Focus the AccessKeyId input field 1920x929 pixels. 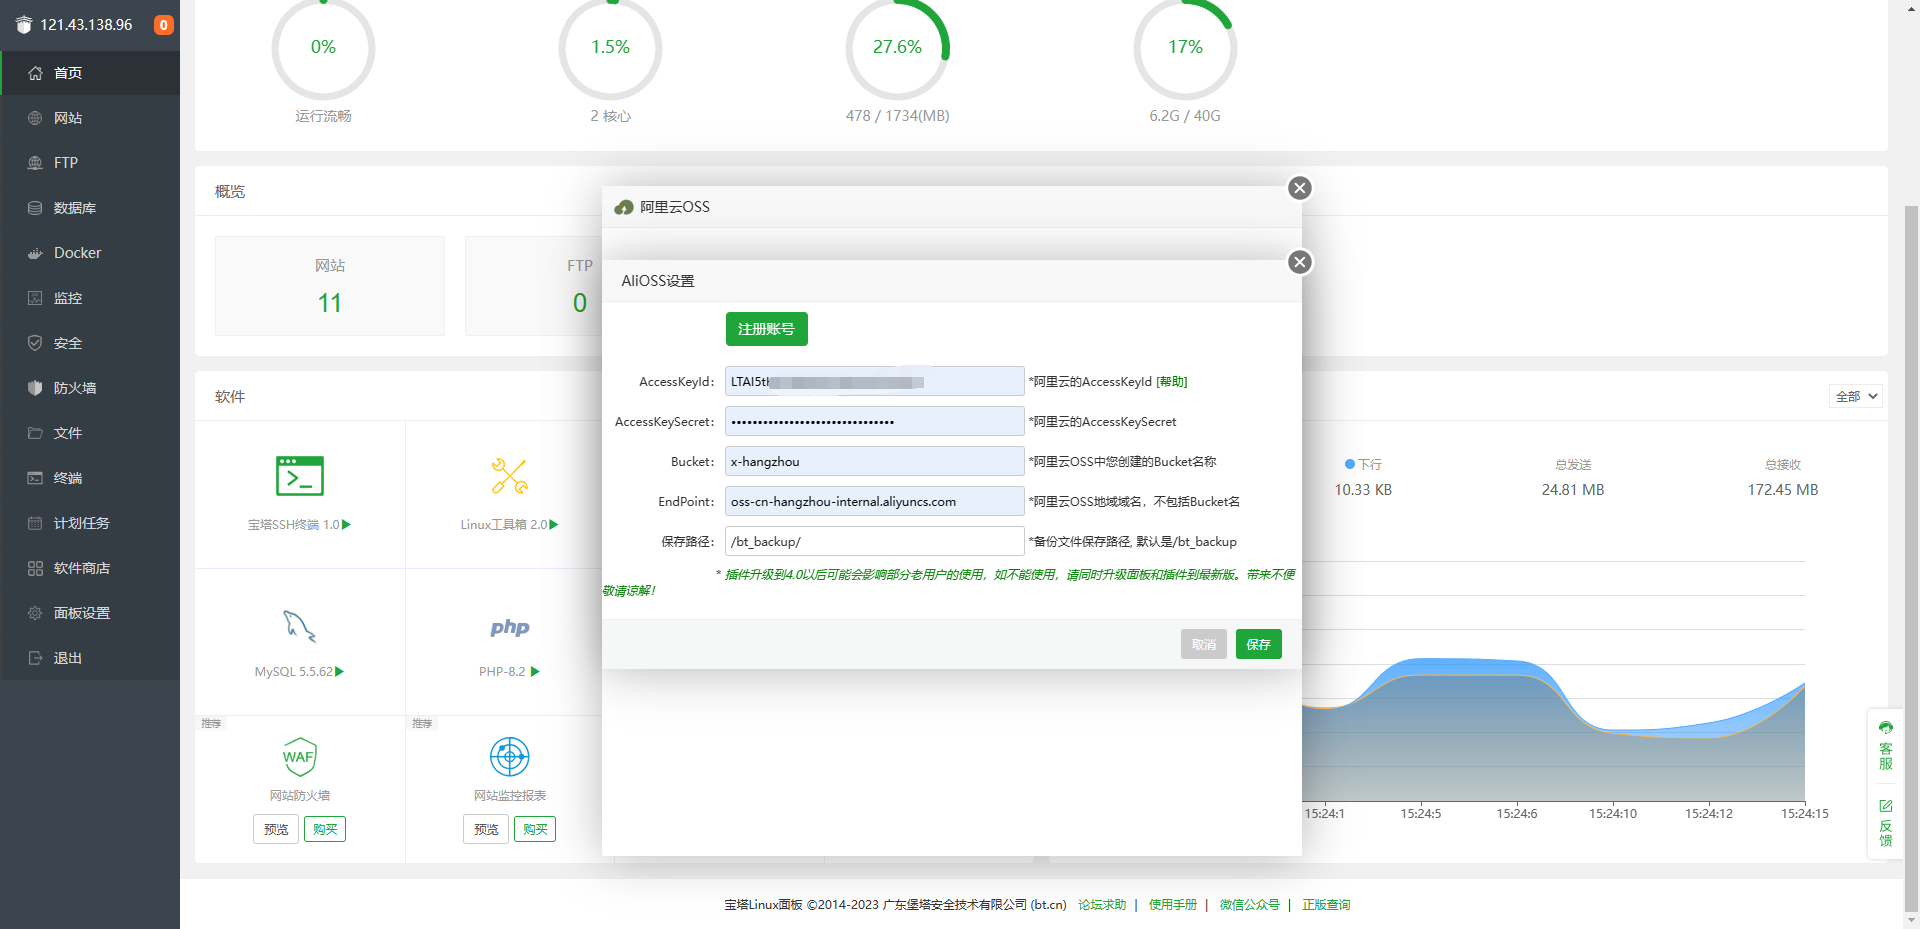[874, 381]
